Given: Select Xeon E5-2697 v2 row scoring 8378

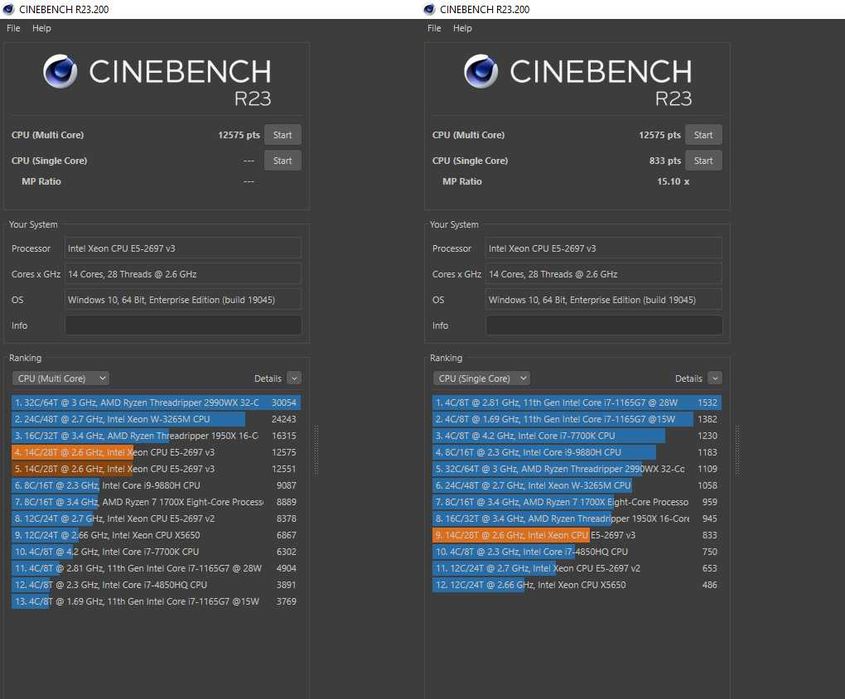Looking at the screenshot, I should 156,518.
